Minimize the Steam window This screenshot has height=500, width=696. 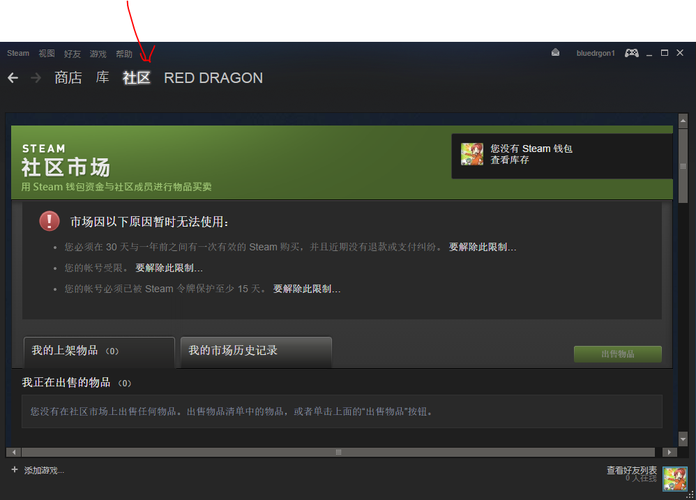pyautogui.click(x=649, y=54)
